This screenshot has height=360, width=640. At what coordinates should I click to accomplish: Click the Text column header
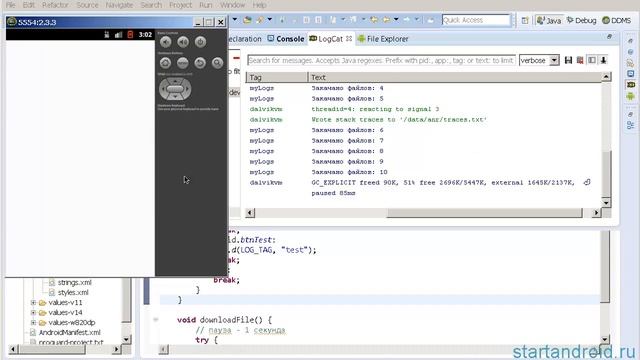click(454, 77)
